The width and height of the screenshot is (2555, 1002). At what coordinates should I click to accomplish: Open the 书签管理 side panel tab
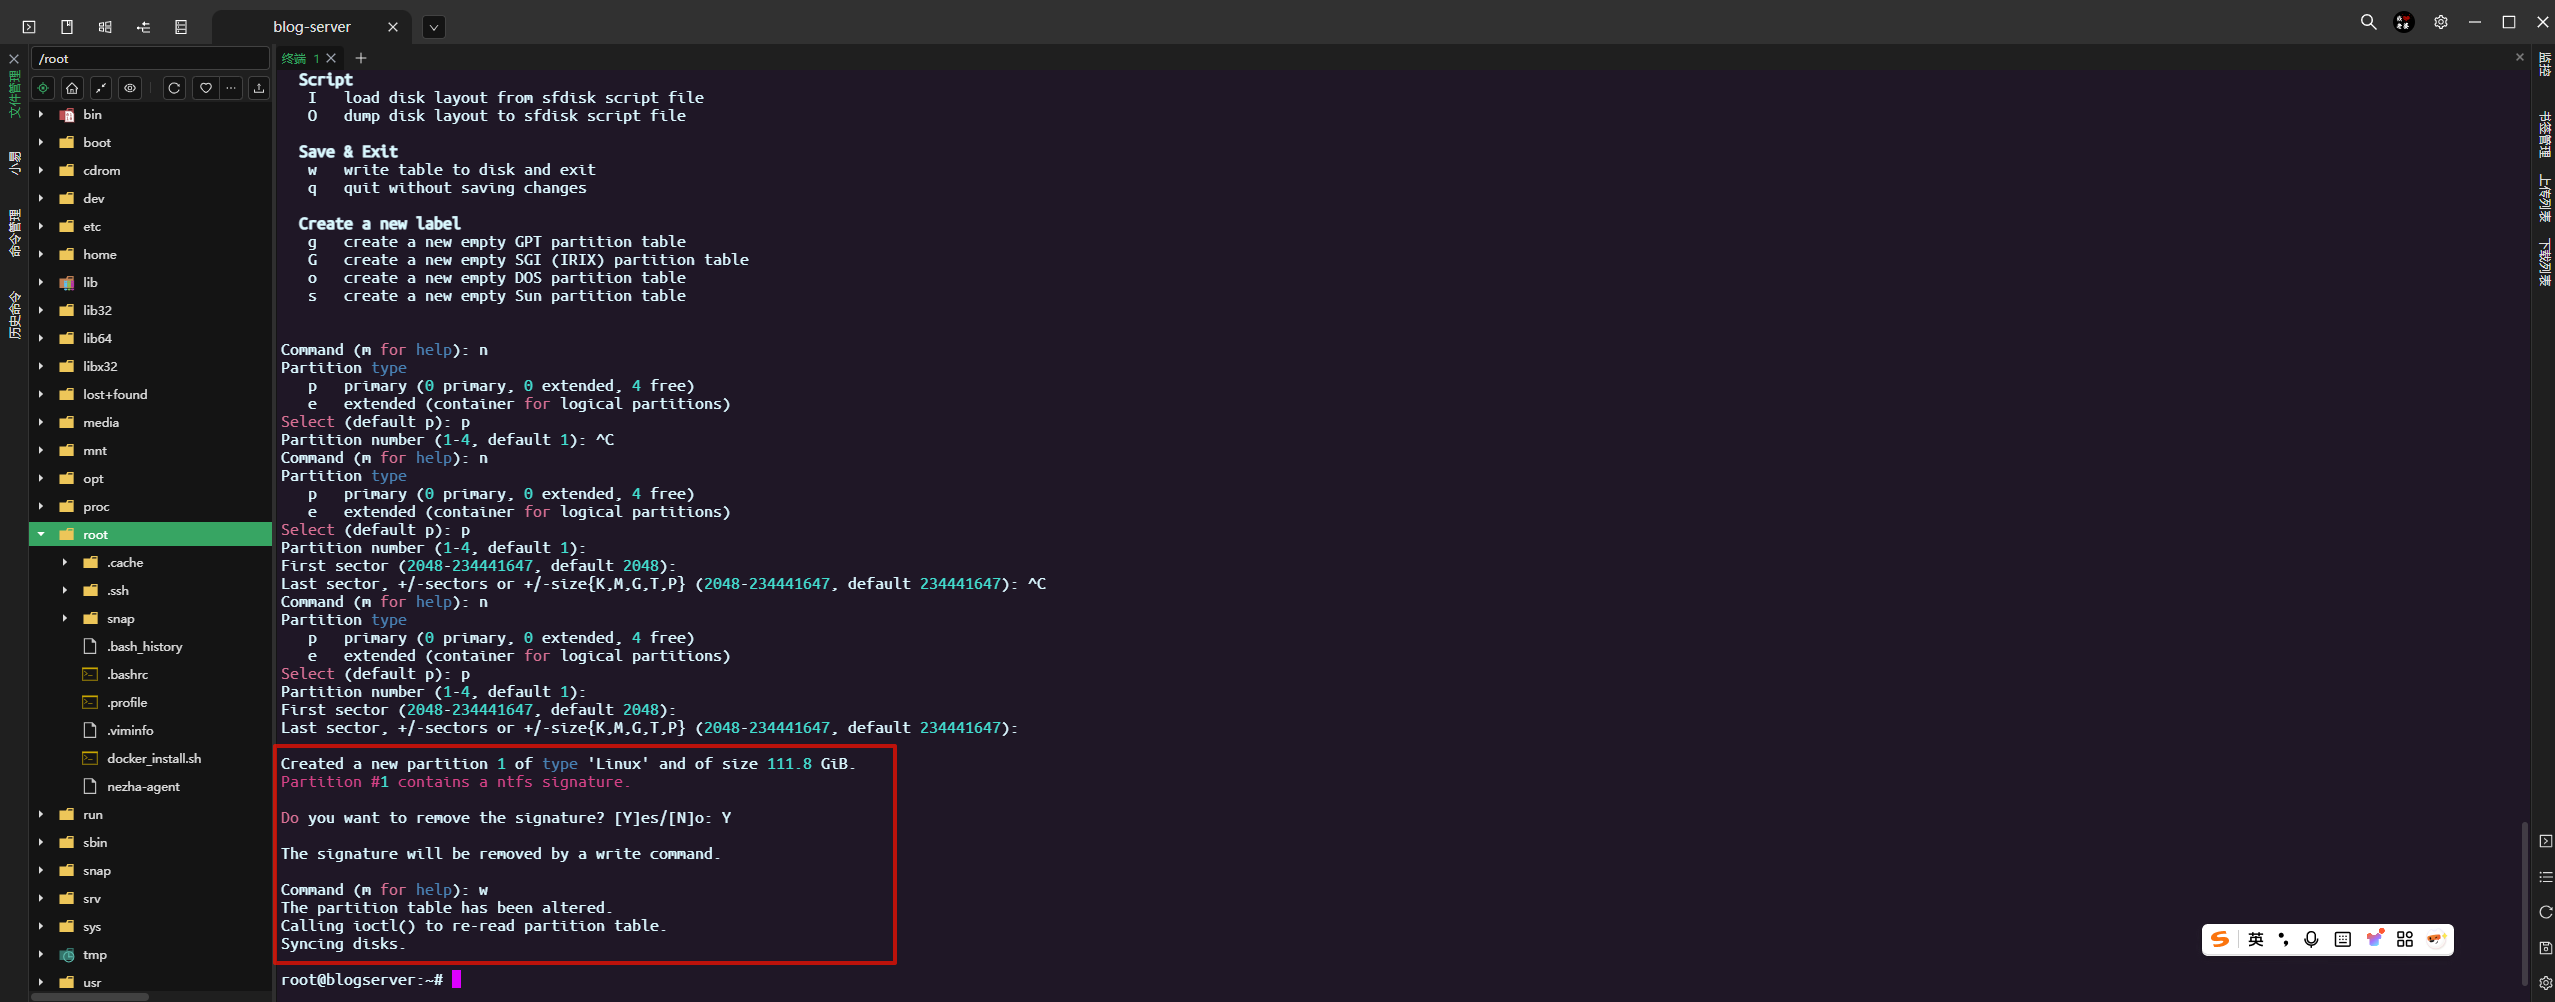[x=2545, y=135]
